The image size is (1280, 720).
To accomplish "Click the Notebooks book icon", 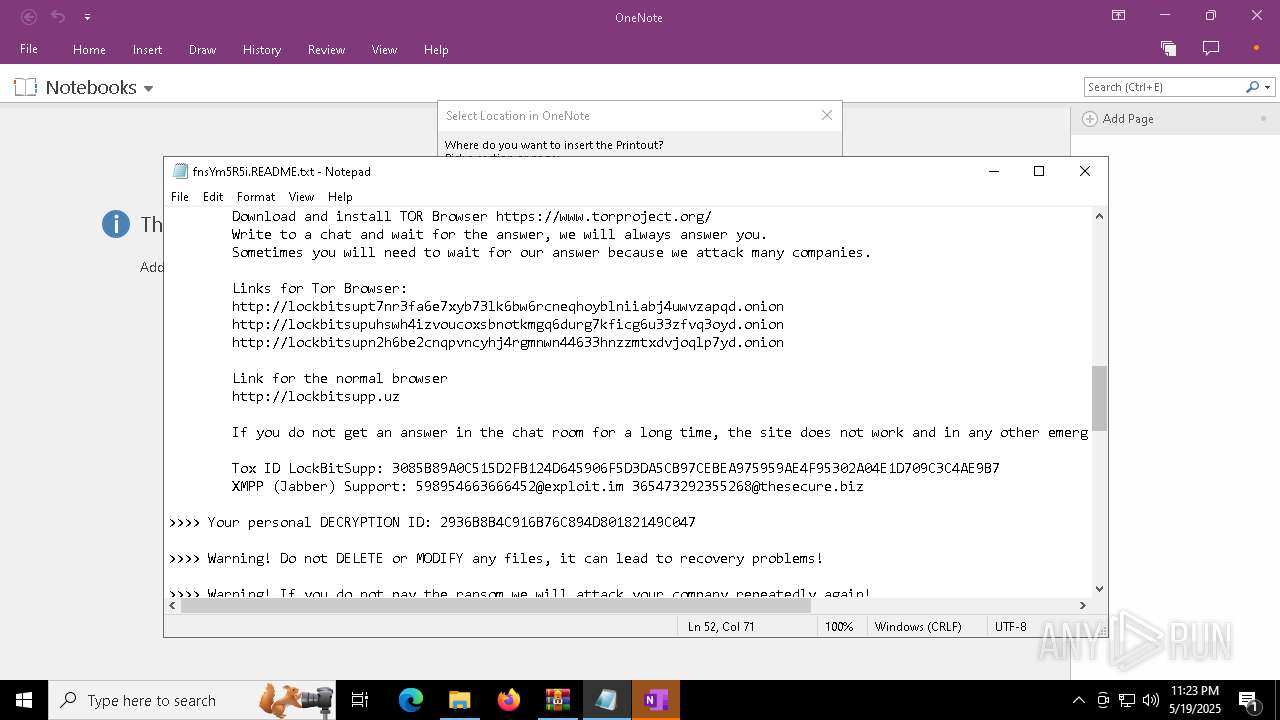I will (x=26, y=87).
